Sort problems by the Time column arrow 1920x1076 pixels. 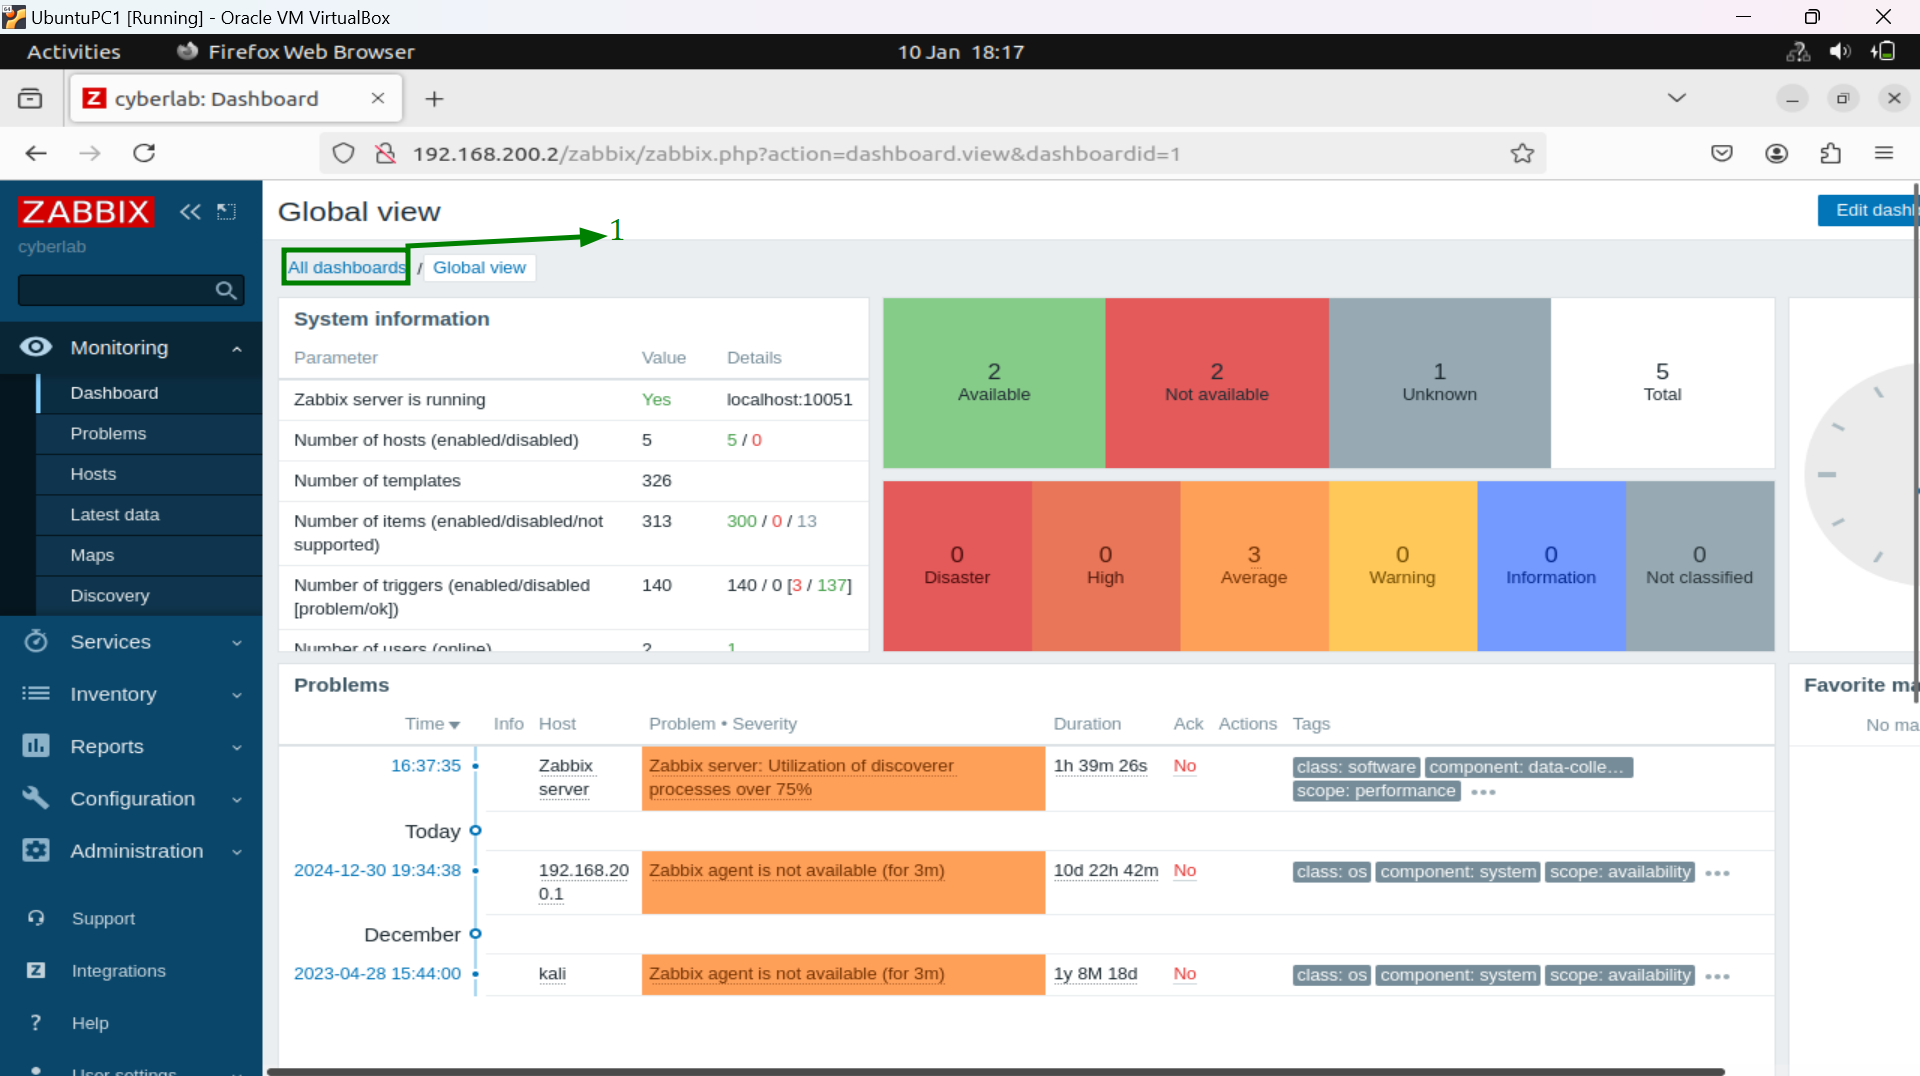[455, 725]
